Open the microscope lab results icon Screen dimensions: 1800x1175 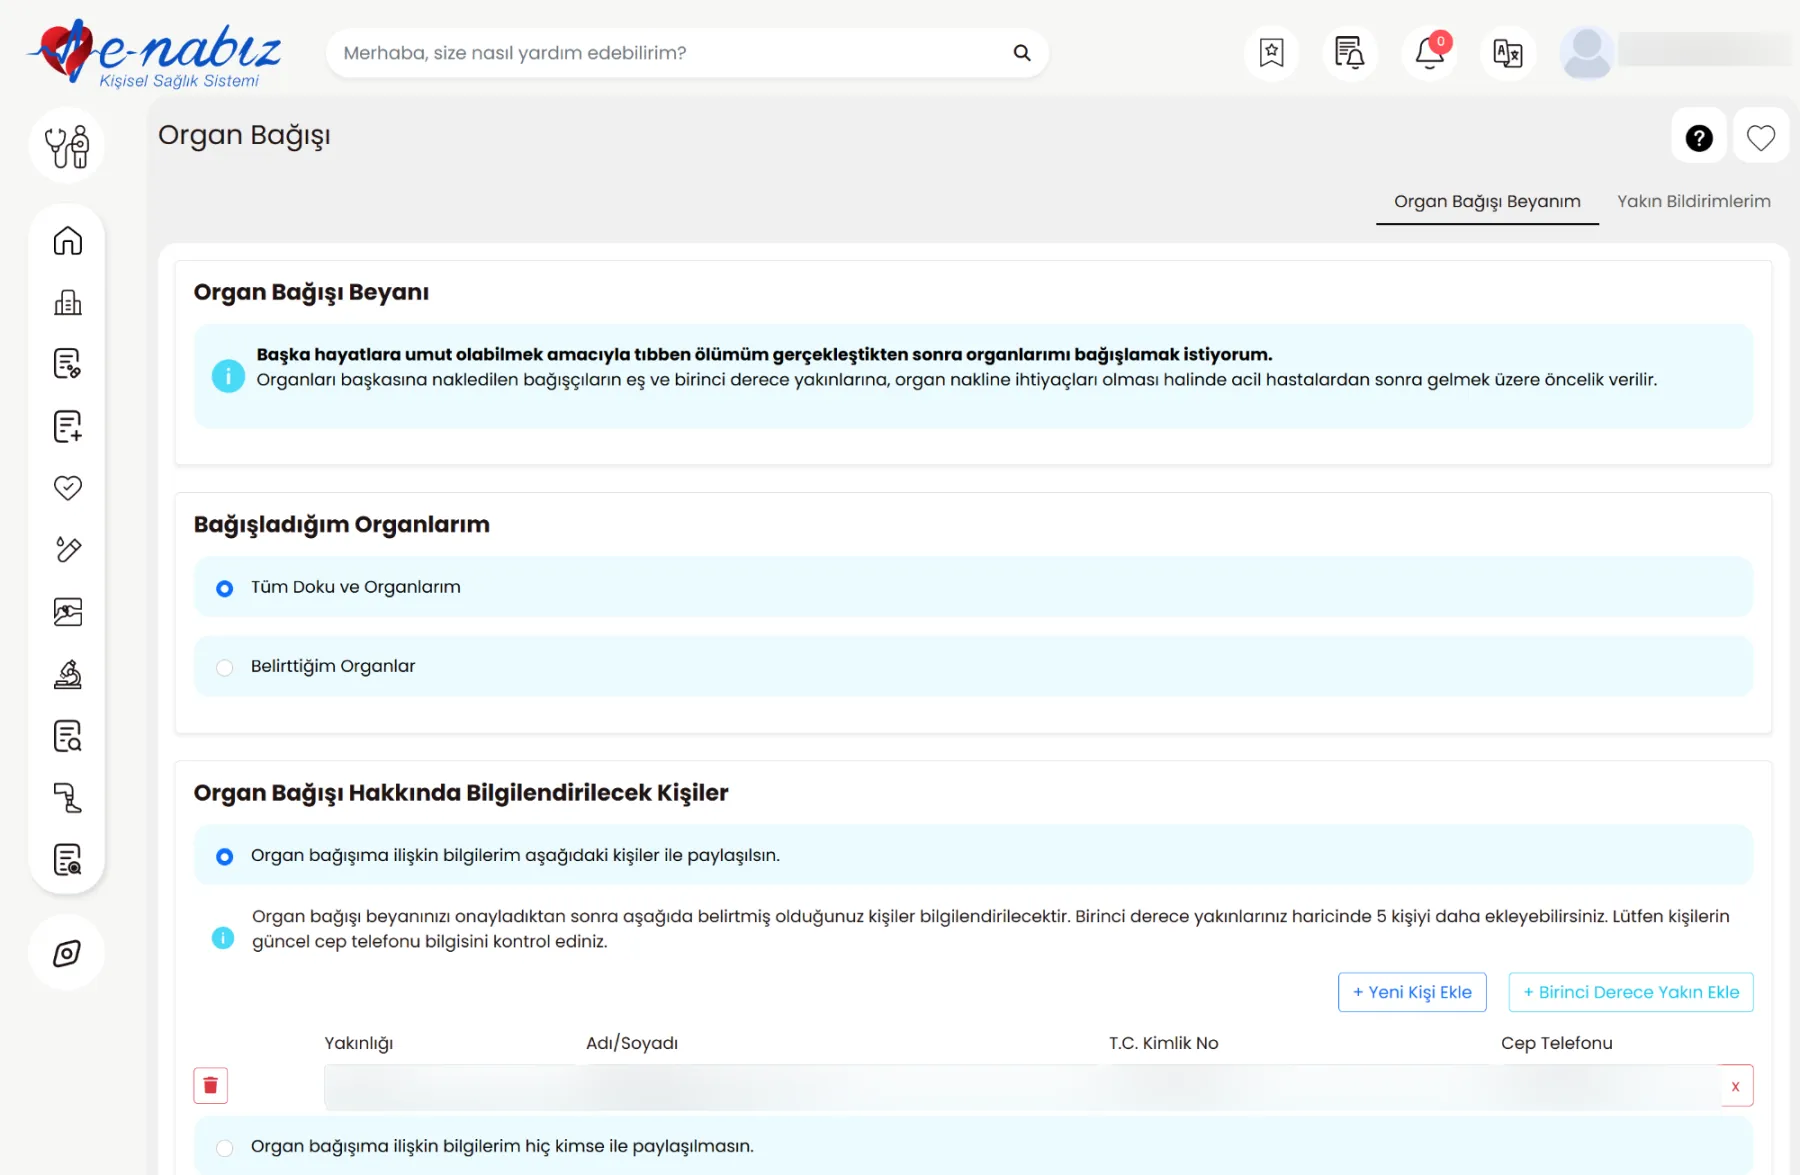pos(67,675)
